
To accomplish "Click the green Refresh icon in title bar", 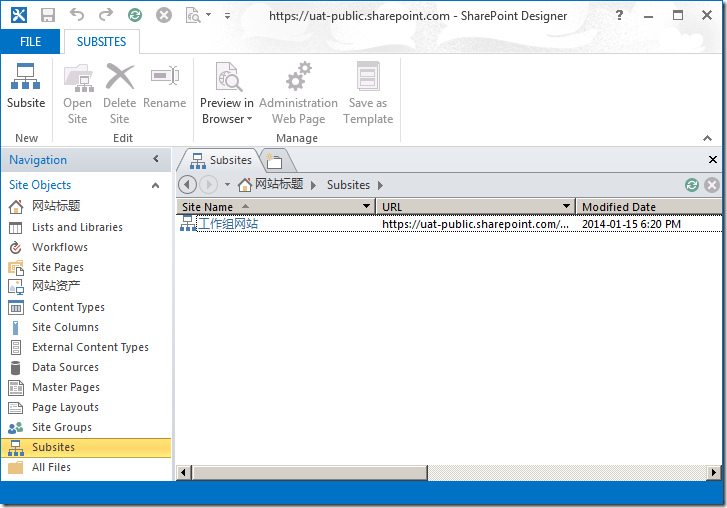I will point(135,15).
